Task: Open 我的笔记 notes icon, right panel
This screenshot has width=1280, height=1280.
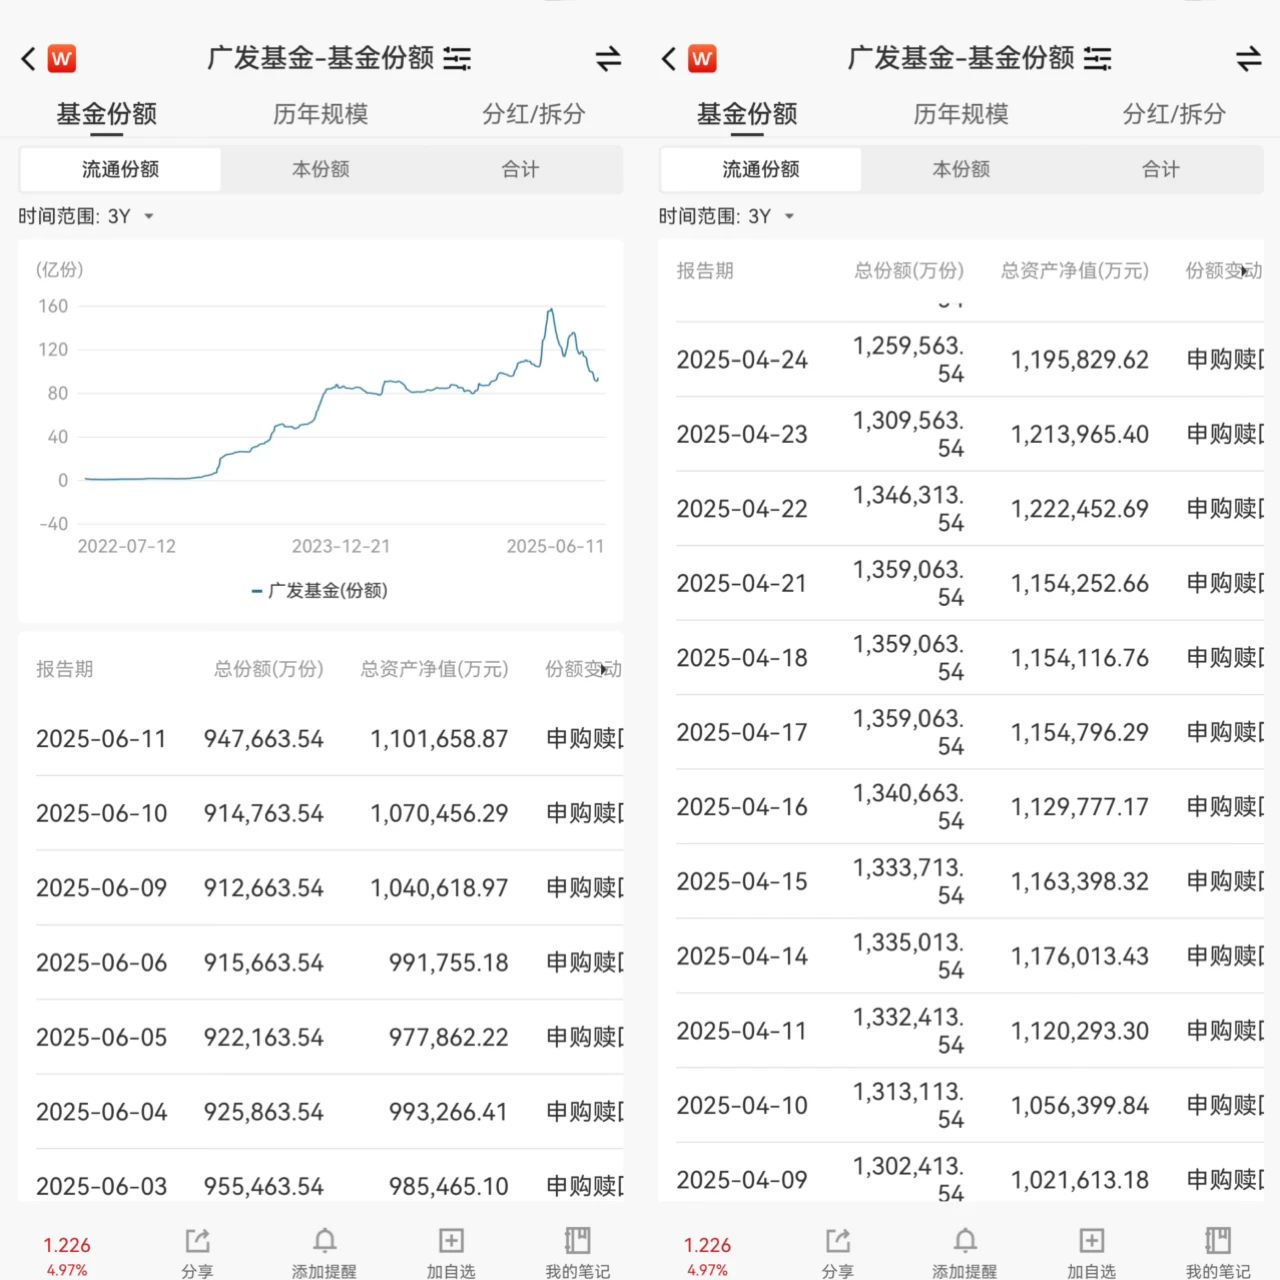Action: 1217,1241
